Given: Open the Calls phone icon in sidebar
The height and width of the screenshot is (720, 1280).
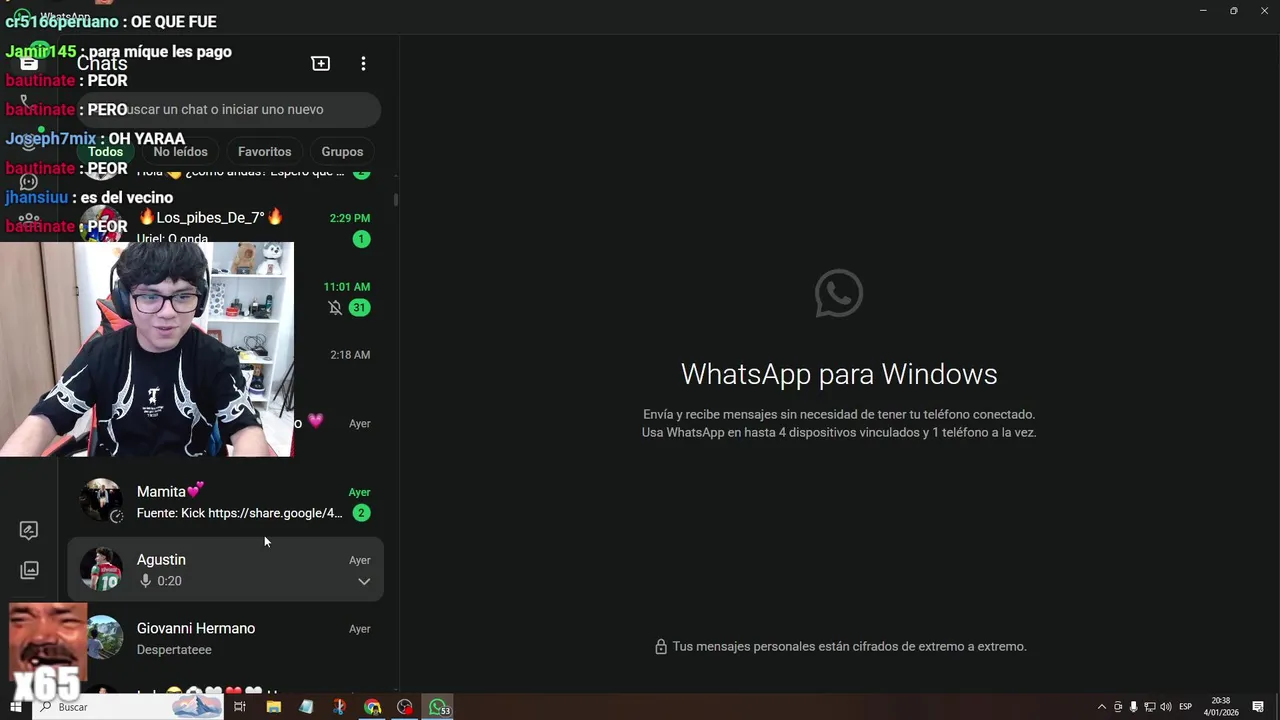Looking at the screenshot, I should pyautogui.click(x=29, y=103).
